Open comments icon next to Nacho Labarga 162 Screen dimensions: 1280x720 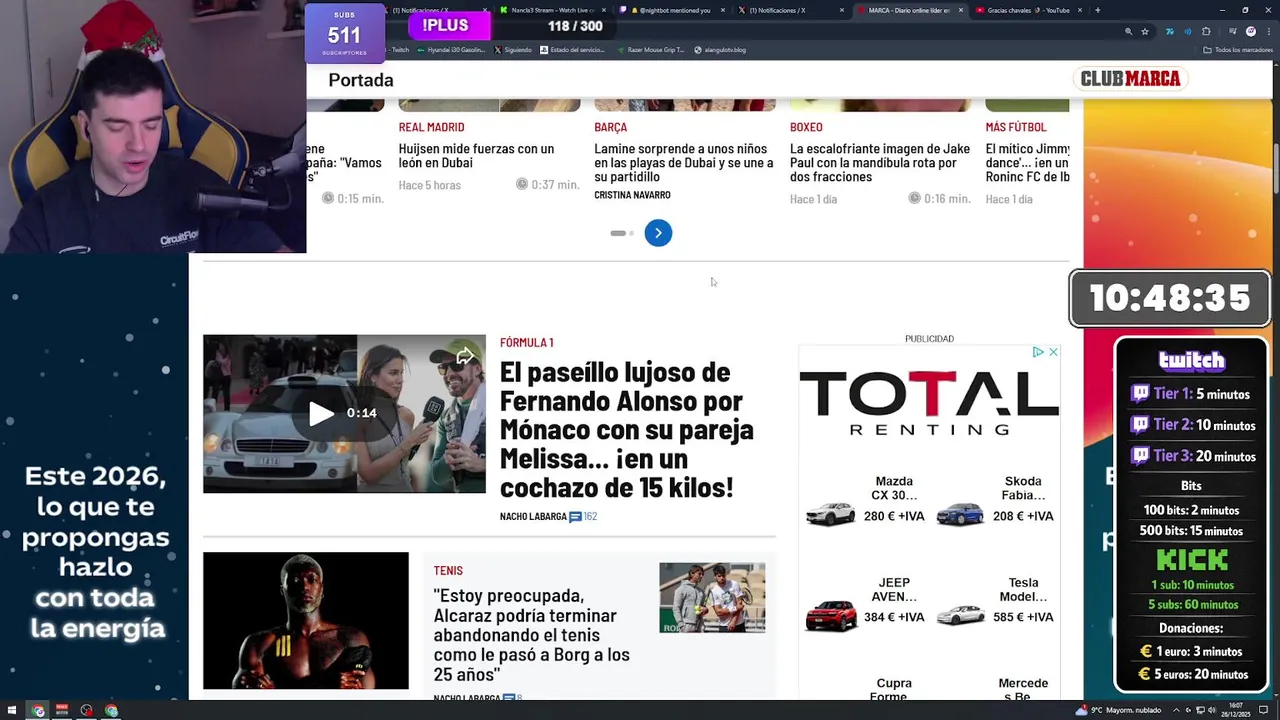[575, 517]
